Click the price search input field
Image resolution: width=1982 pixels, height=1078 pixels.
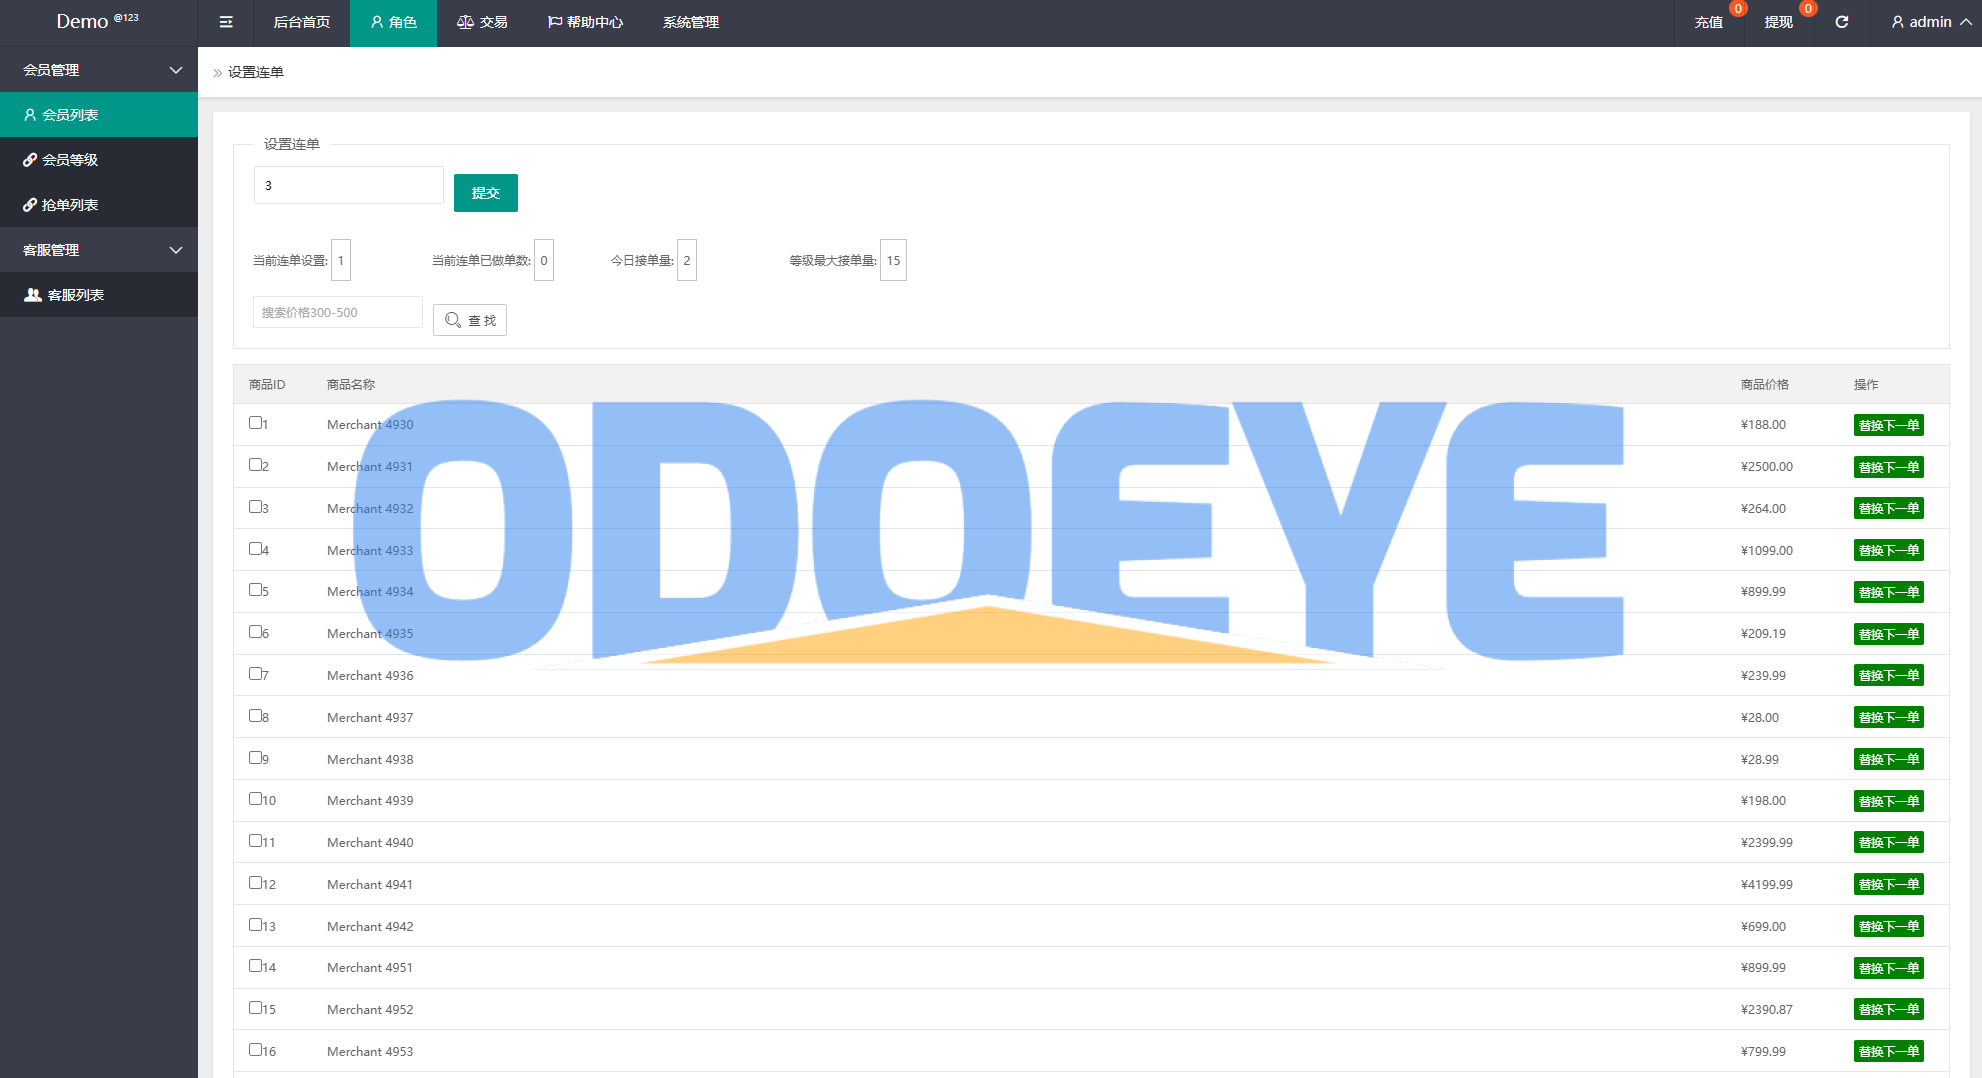tap(337, 312)
